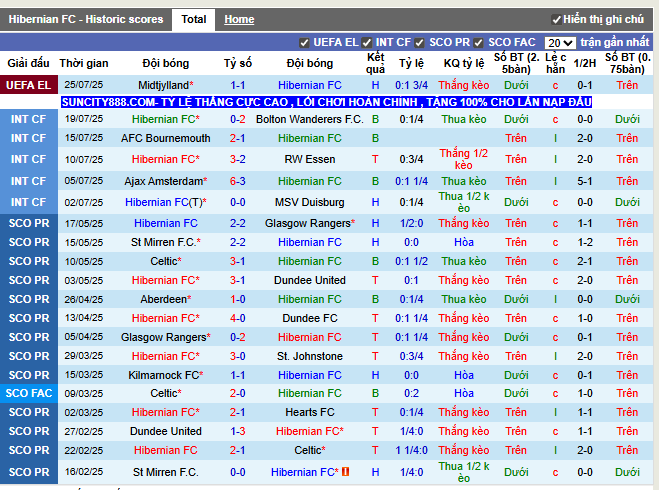Uncheck the SCO FAC filter checkbox
The height and width of the screenshot is (490, 659).
coord(478,43)
